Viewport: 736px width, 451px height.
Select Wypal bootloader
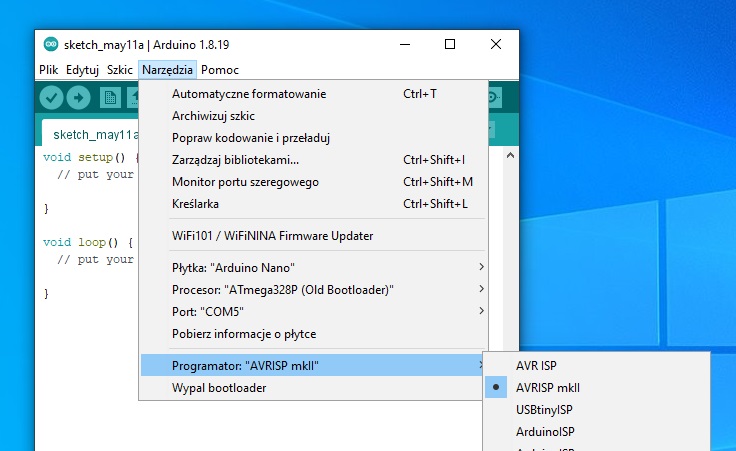coord(314,388)
